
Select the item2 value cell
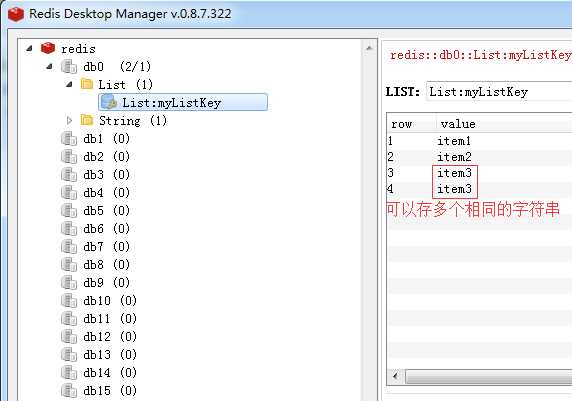point(454,157)
